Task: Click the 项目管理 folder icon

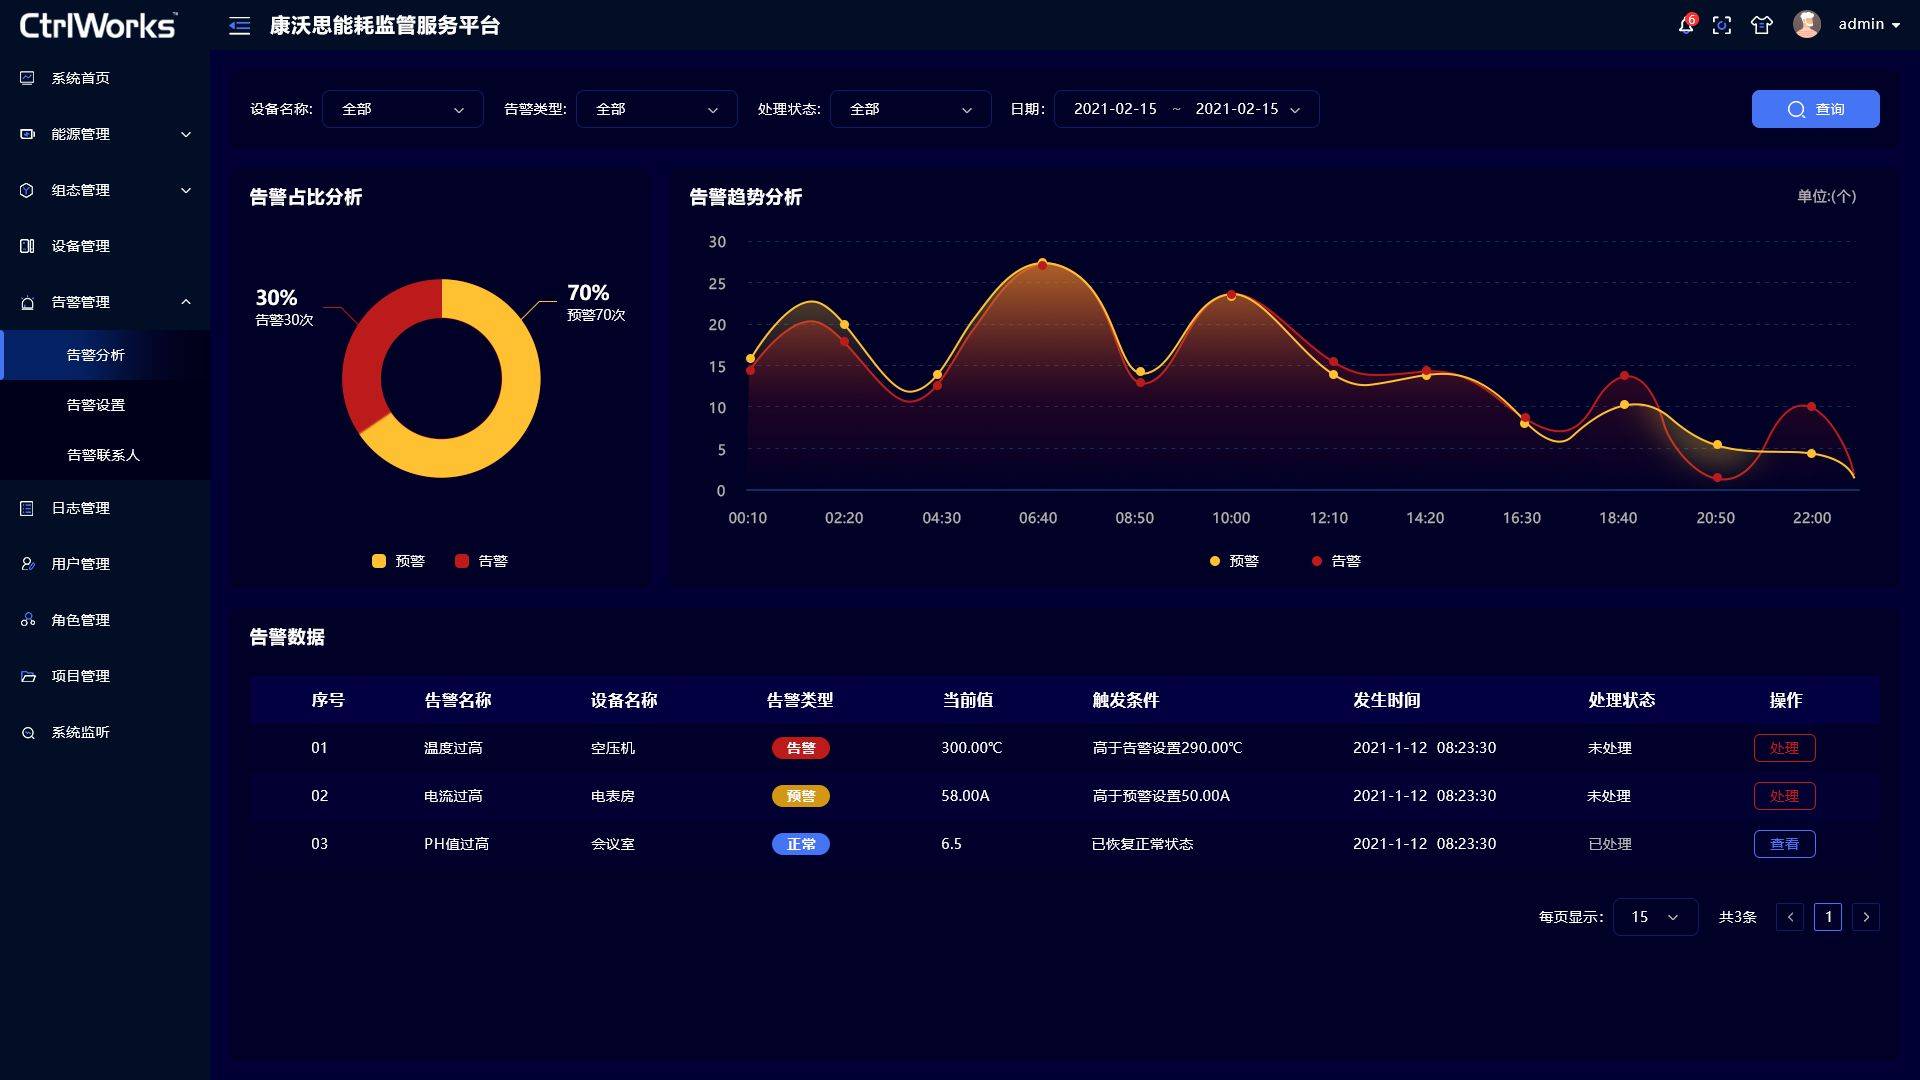Action: pyautogui.click(x=27, y=676)
